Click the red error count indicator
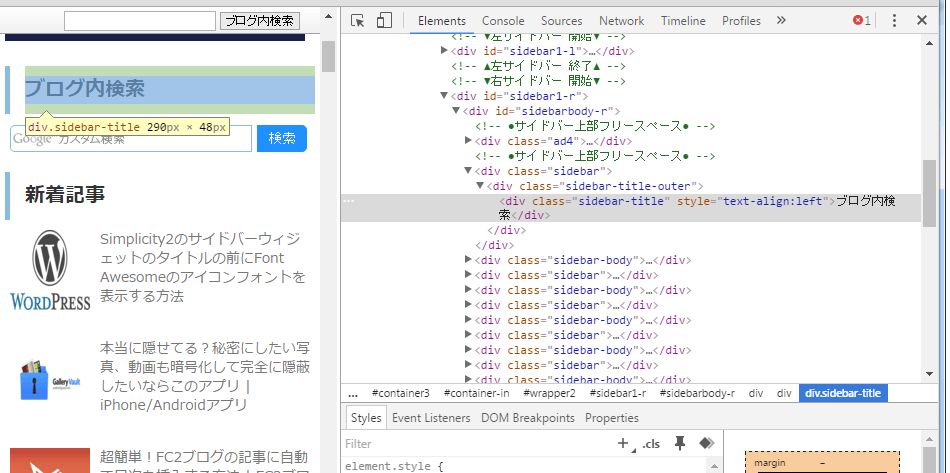This screenshot has height=473, width=950. (x=861, y=21)
